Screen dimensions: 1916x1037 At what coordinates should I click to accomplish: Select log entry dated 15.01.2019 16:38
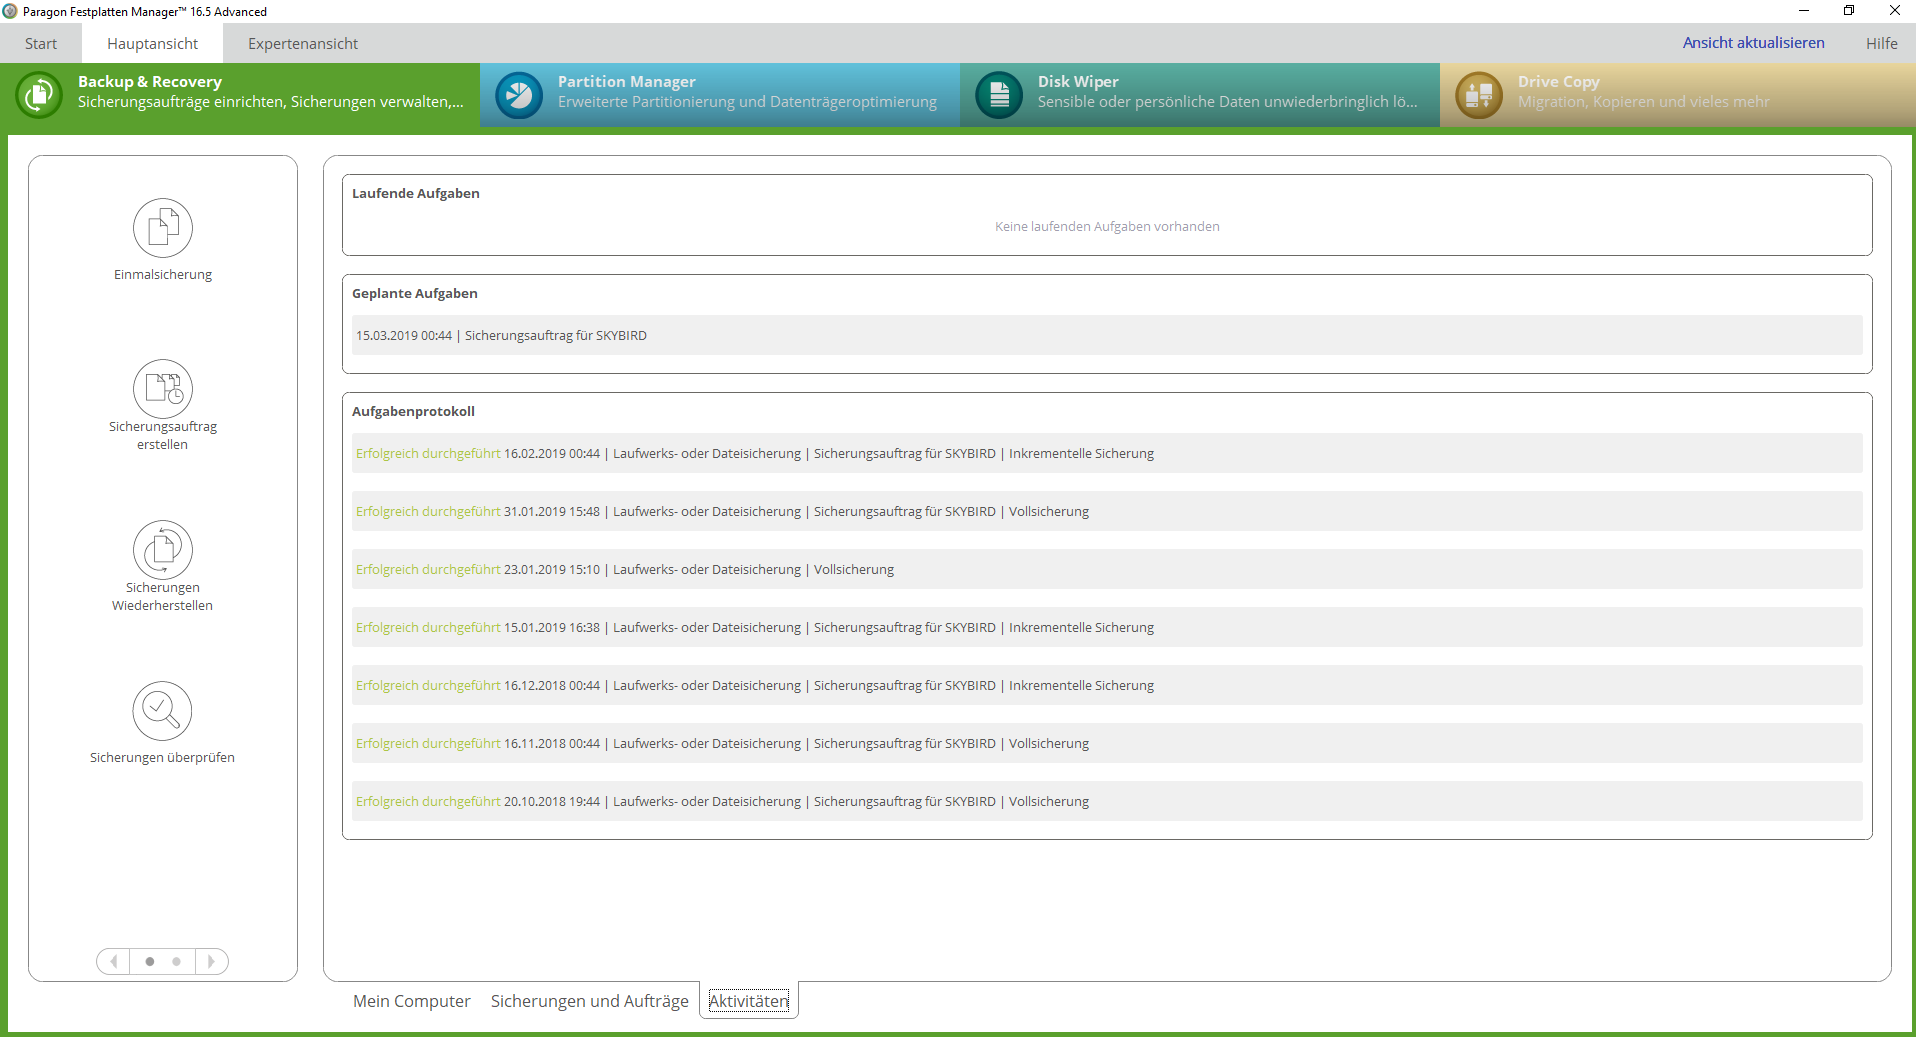(x=1107, y=627)
